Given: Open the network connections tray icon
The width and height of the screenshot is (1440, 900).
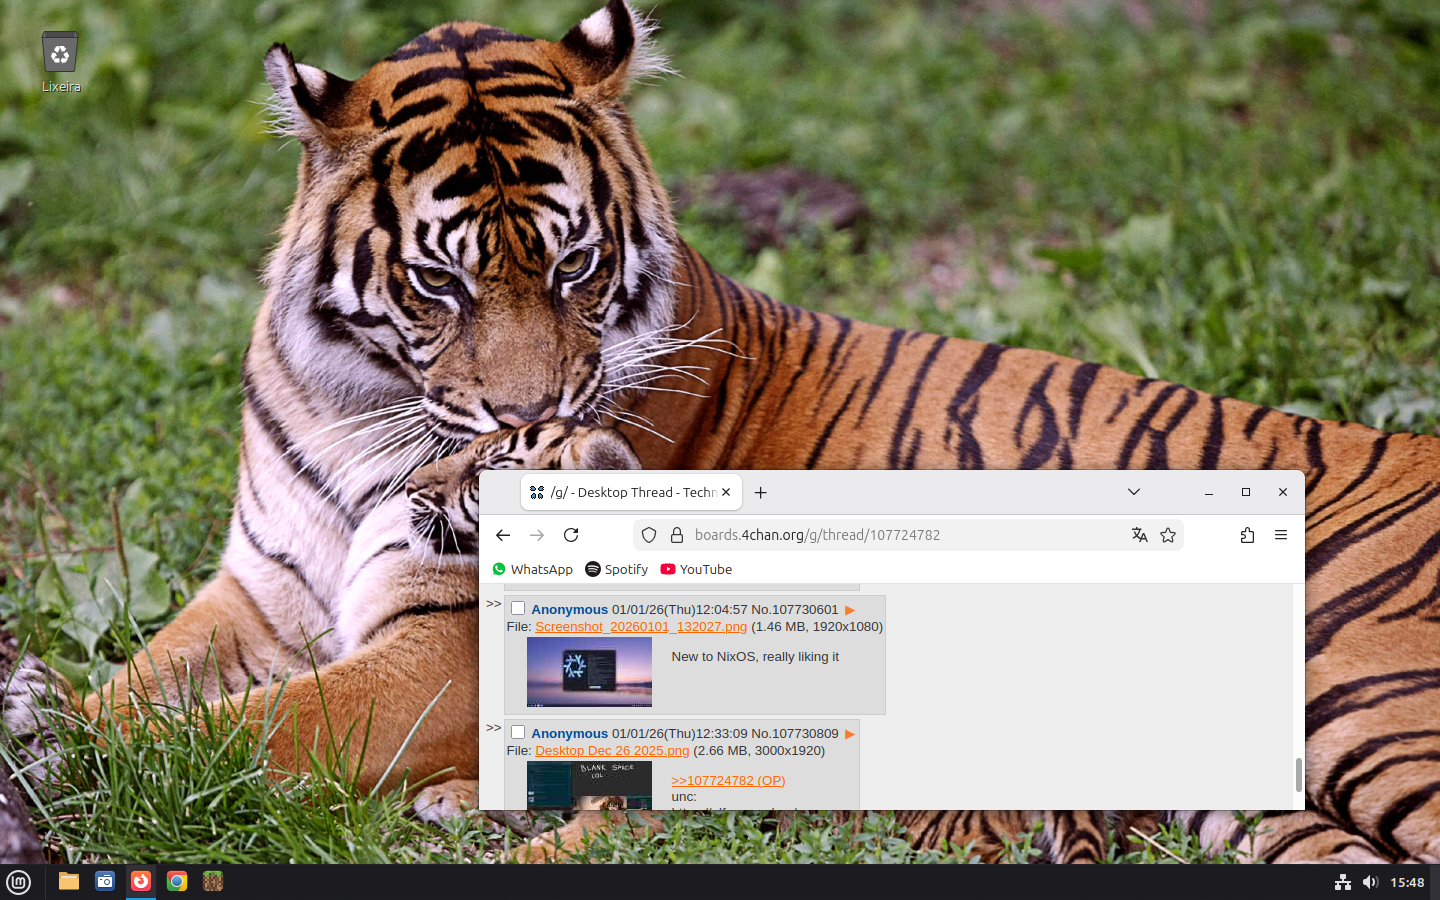Looking at the screenshot, I should pyautogui.click(x=1343, y=882).
